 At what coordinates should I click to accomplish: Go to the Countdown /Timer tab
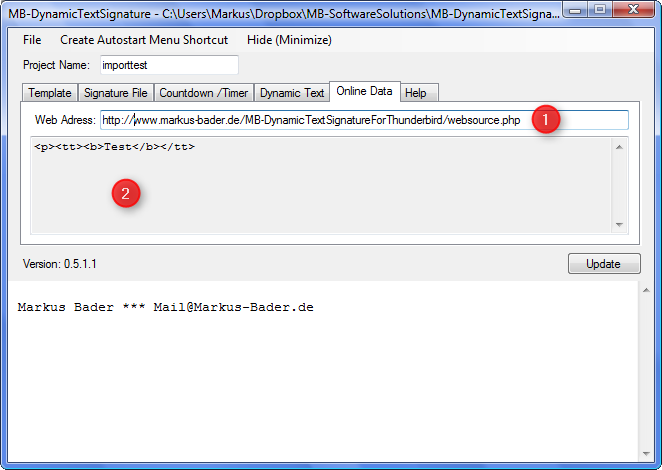pos(204,93)
